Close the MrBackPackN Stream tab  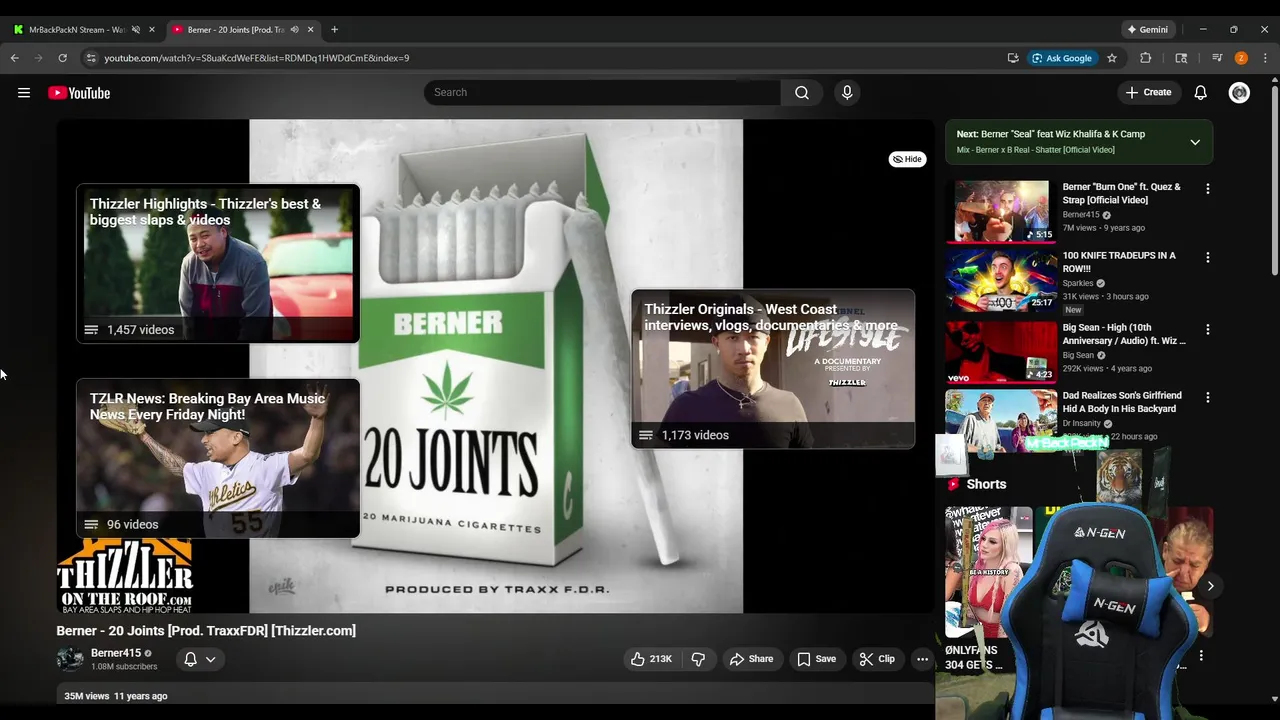152,30
